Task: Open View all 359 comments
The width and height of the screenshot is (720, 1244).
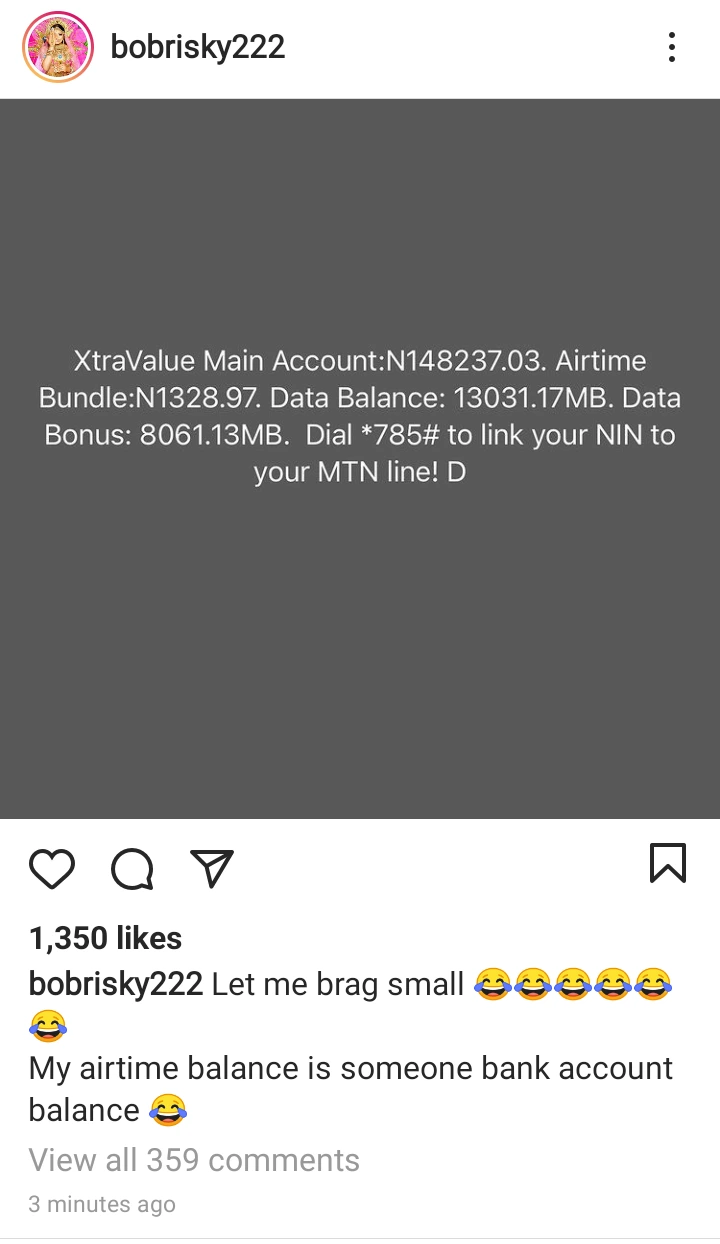Action: coord(194,1160)
